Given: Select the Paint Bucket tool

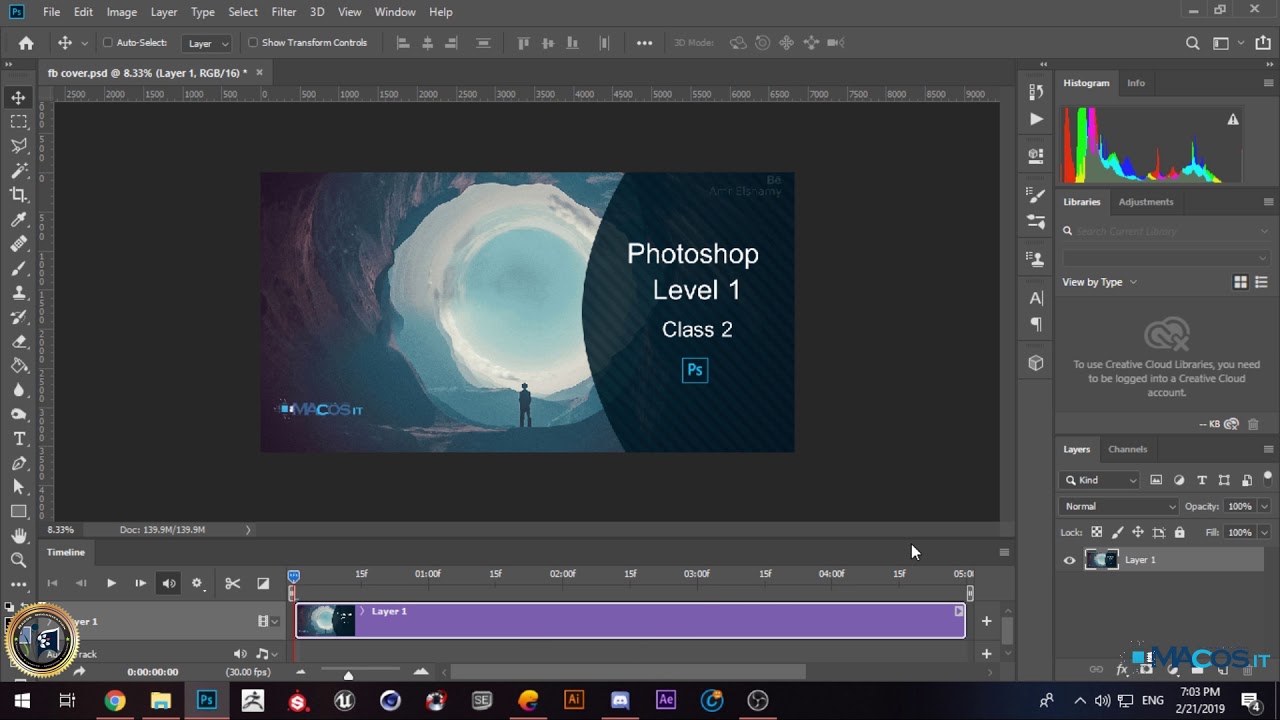Looking at the screenshot, I should click(x=19, y=366).
